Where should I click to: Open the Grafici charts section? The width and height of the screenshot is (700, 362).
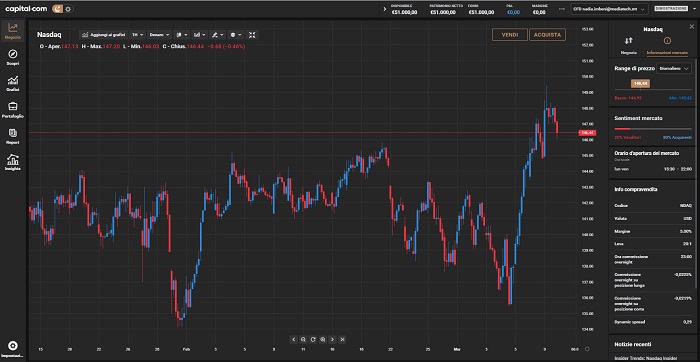(x=12, y=83)
